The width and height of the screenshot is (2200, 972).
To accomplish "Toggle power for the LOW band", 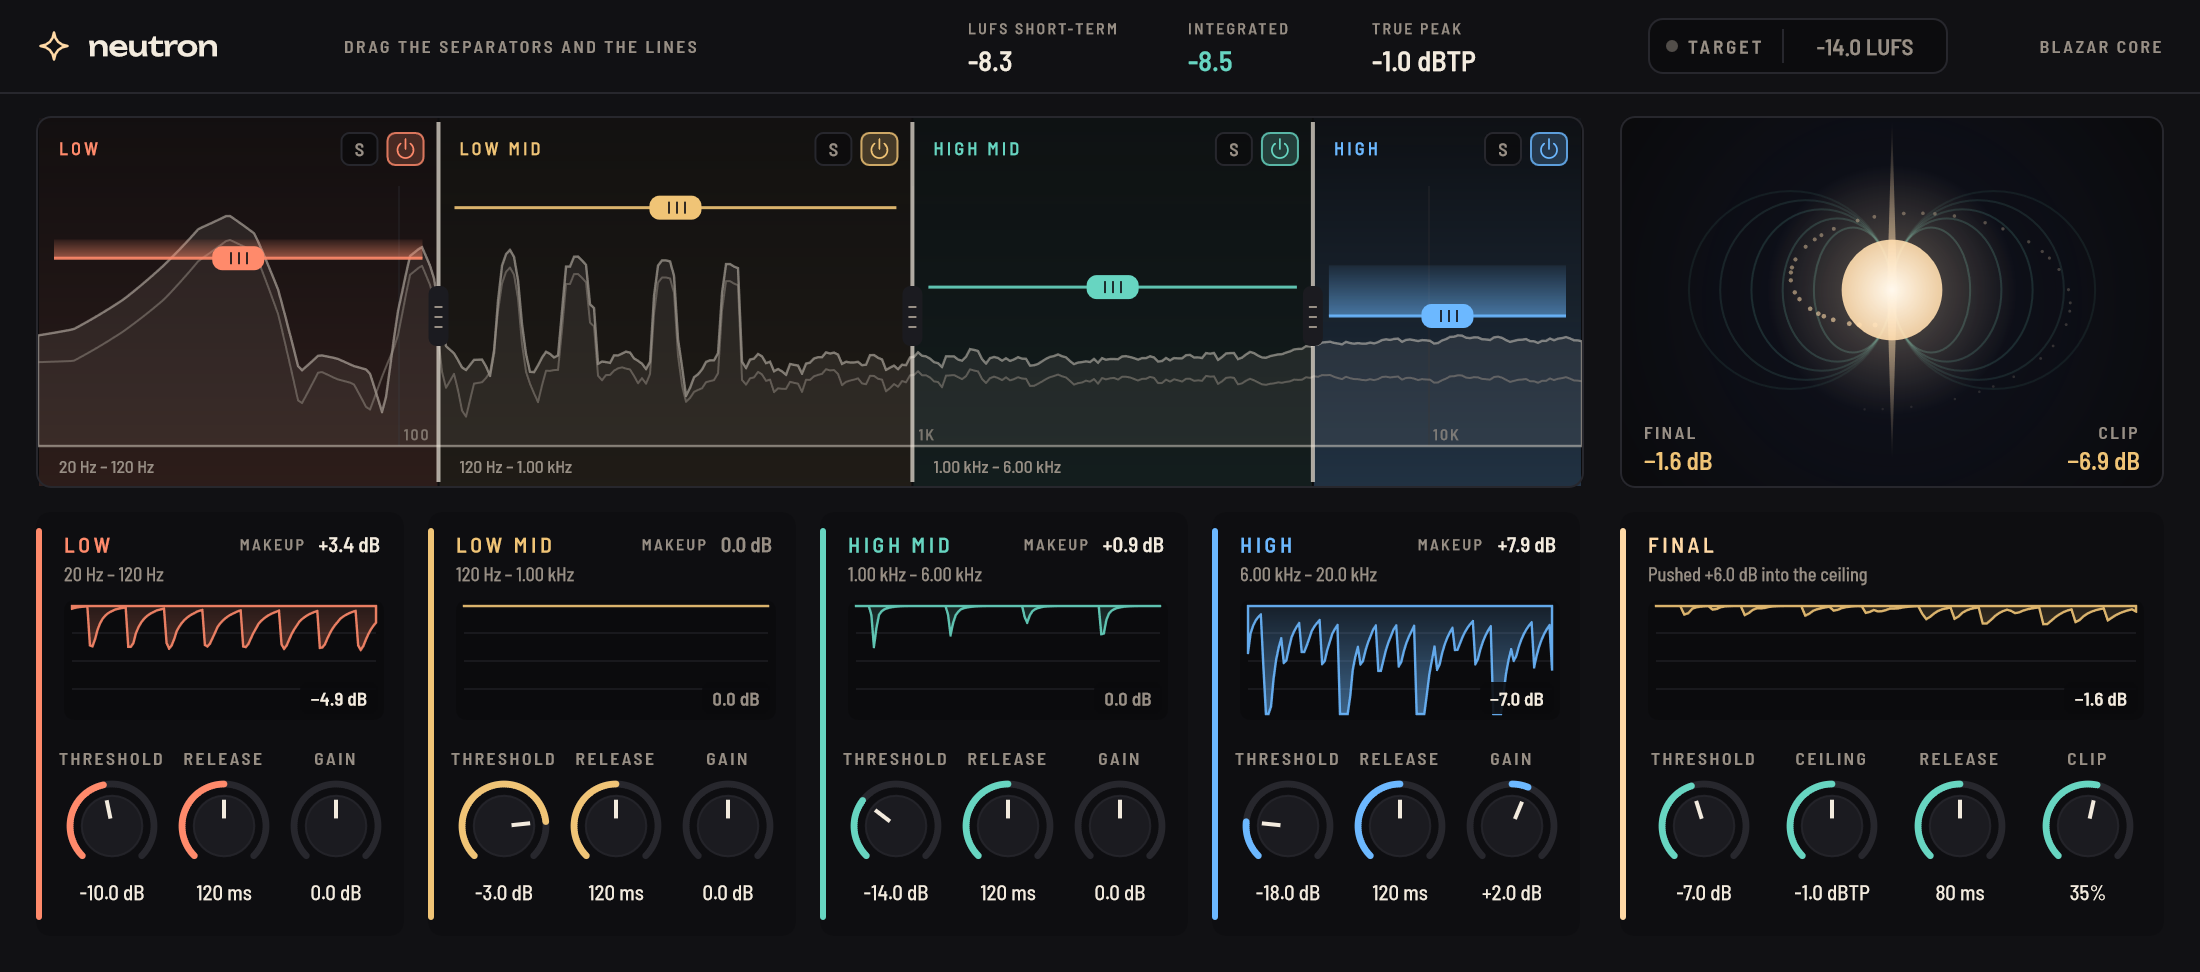I will point(405,149).
